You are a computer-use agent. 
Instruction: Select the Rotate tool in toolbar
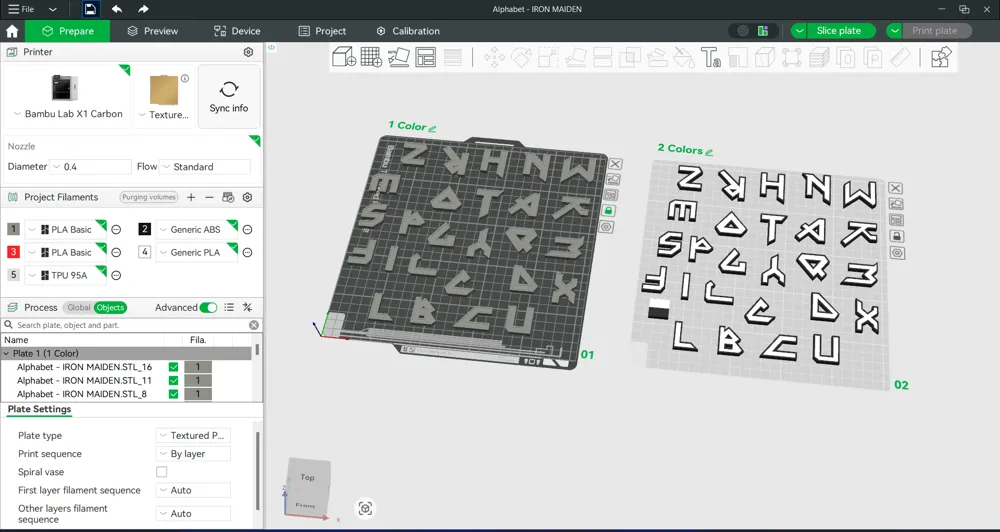522,57
